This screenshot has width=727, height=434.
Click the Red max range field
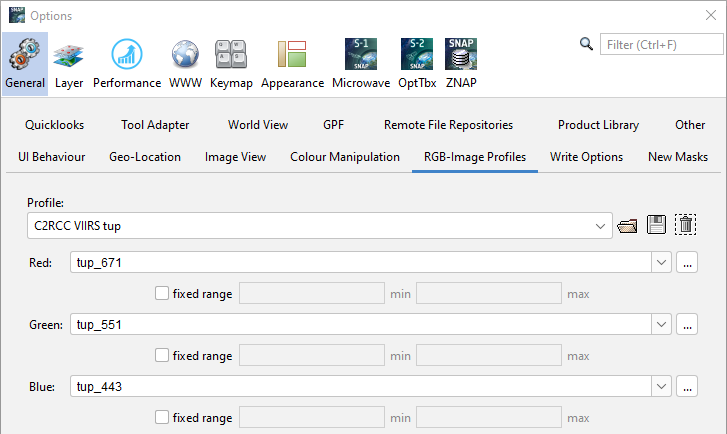(489, 293)
